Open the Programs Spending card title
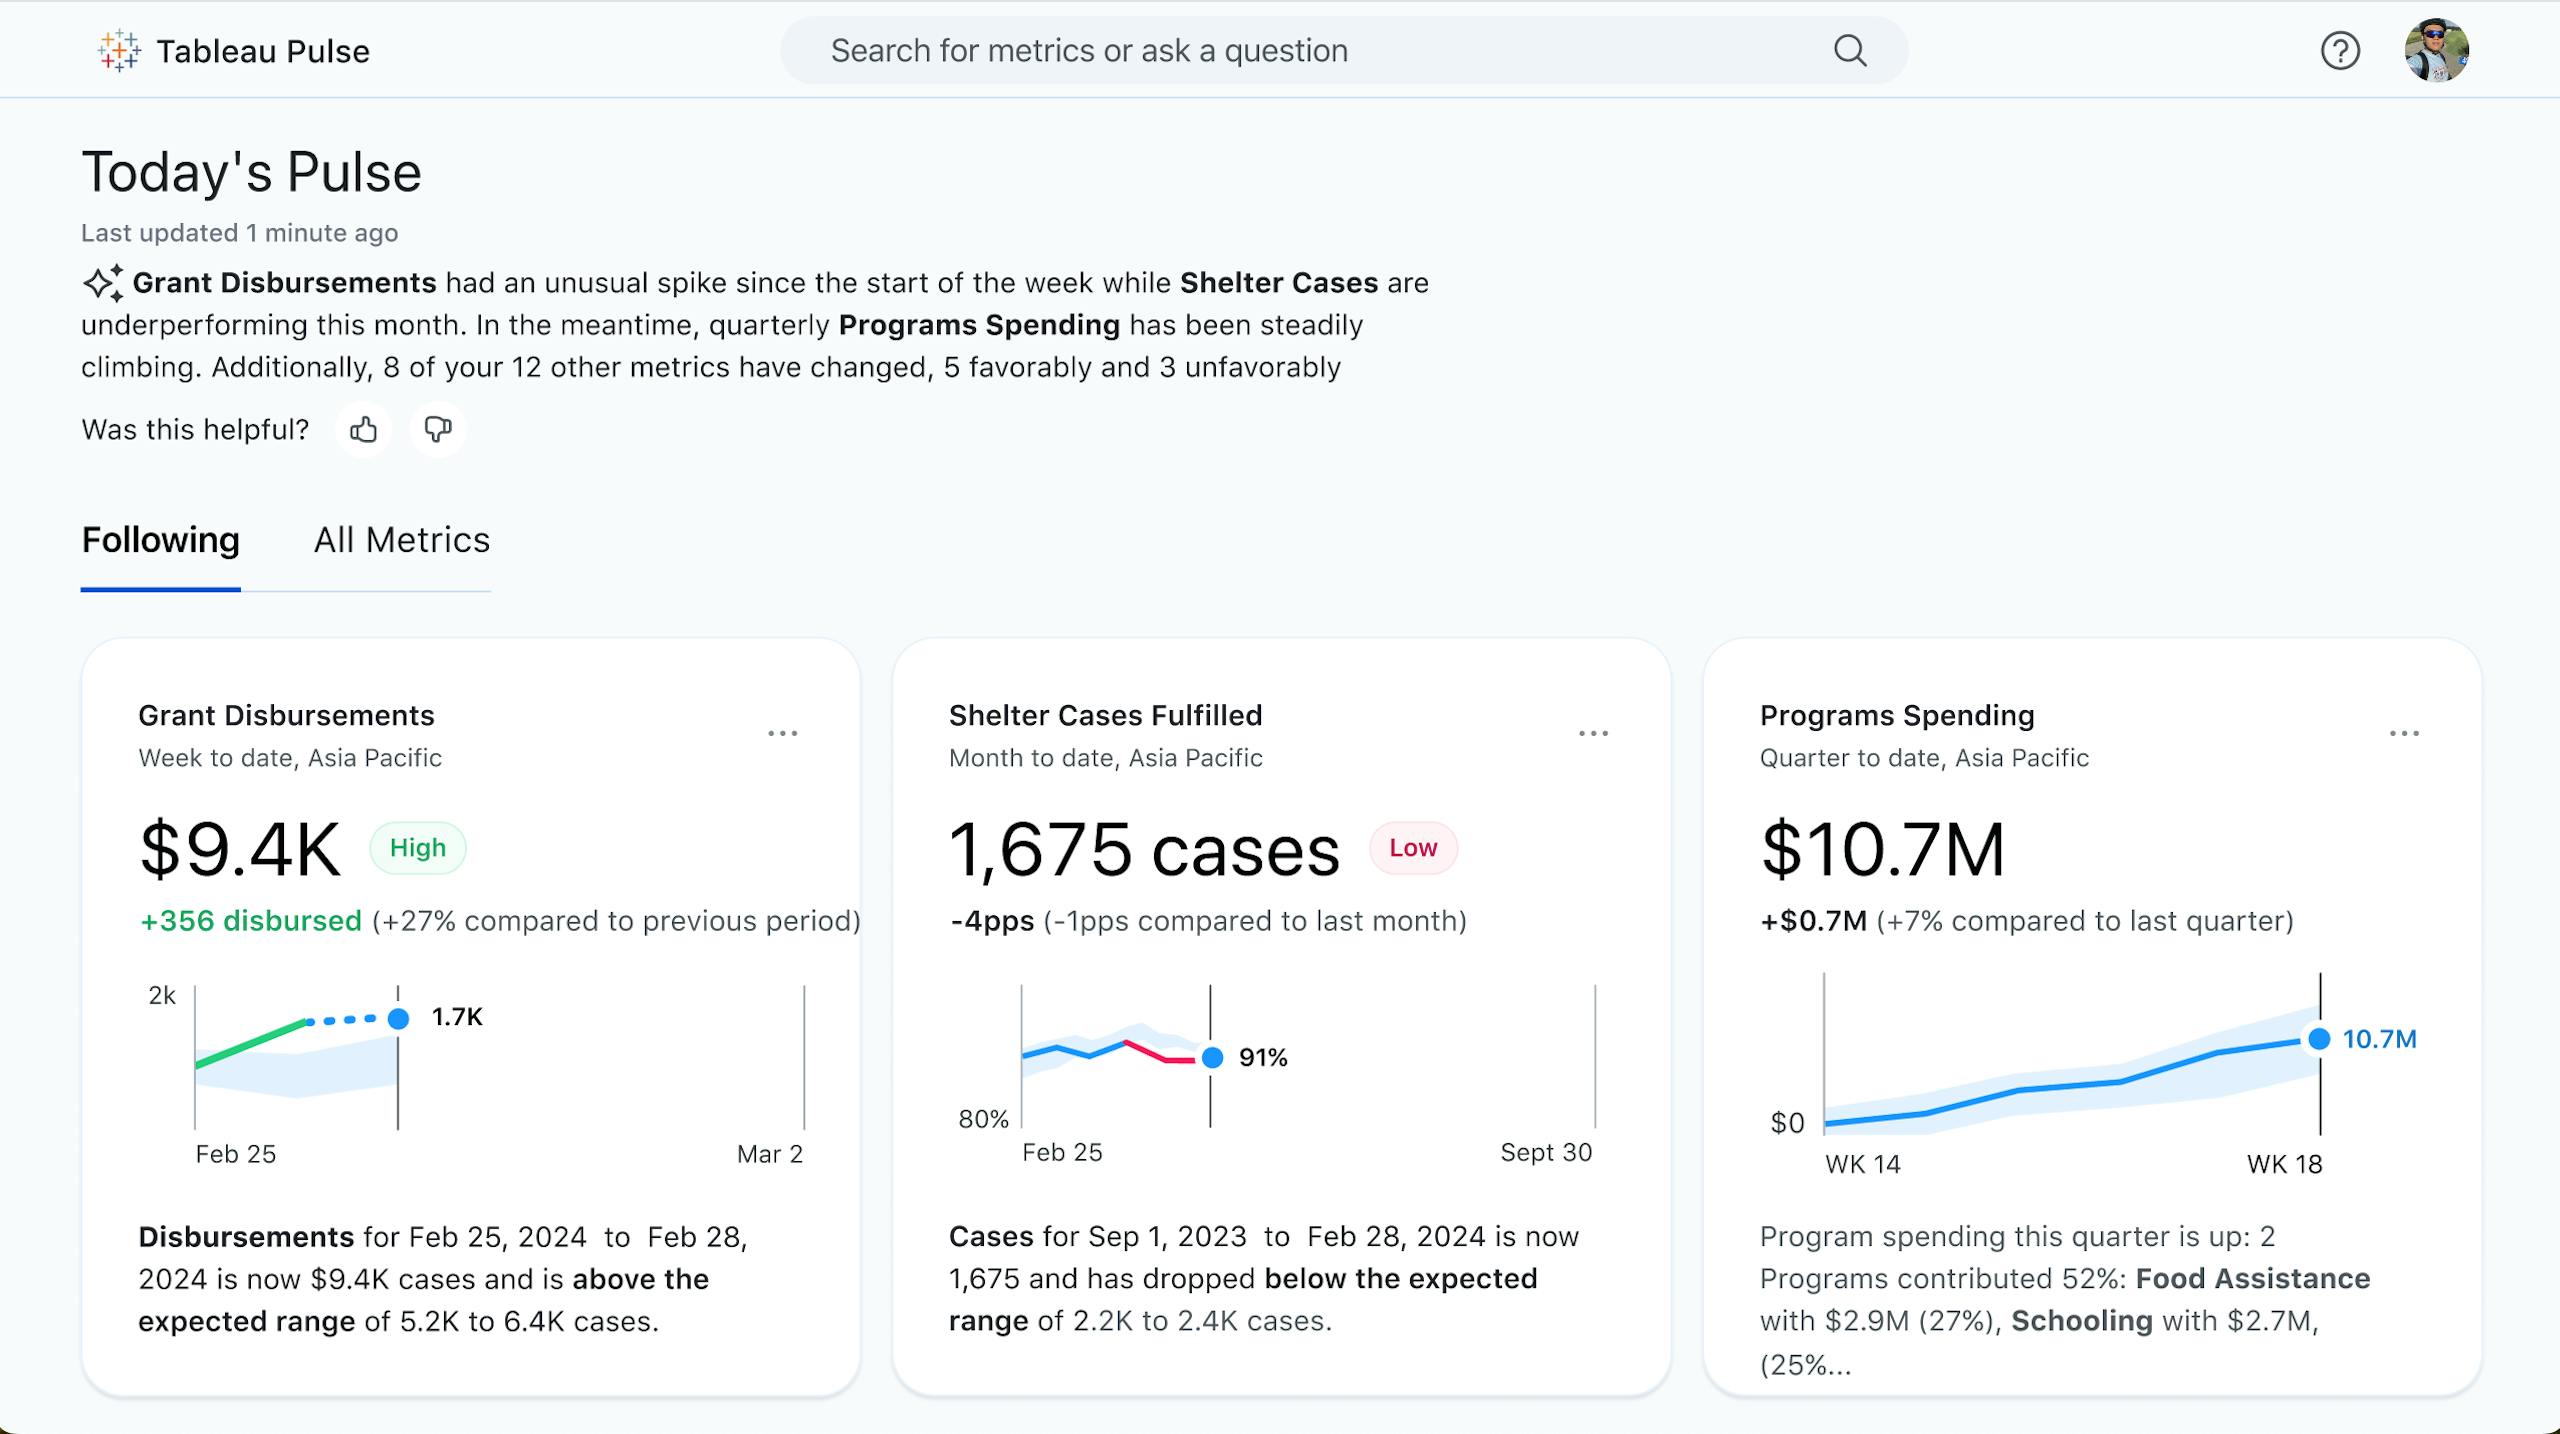Screen dimensions: 2560x1434 click(1897, 716)
